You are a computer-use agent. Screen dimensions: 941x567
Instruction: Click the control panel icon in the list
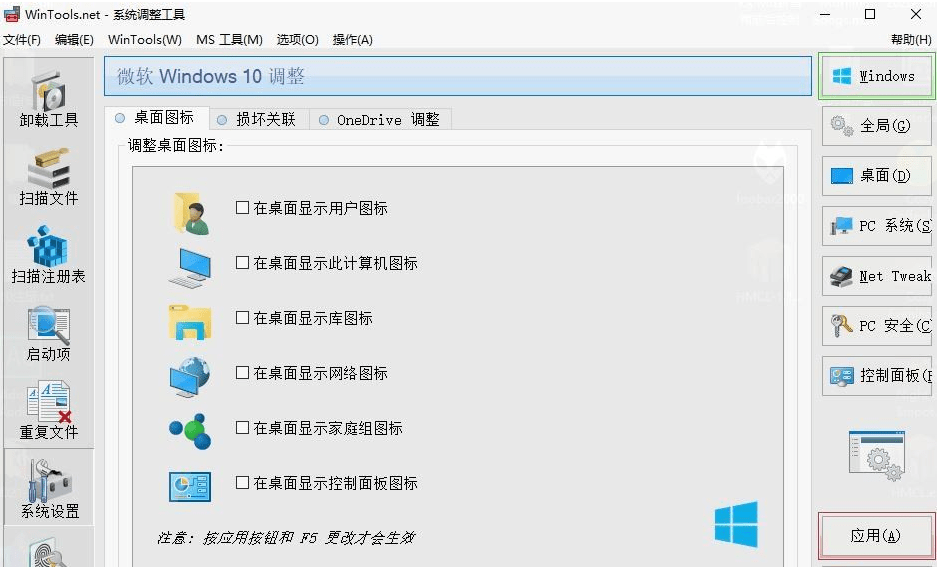coord(190,486)
